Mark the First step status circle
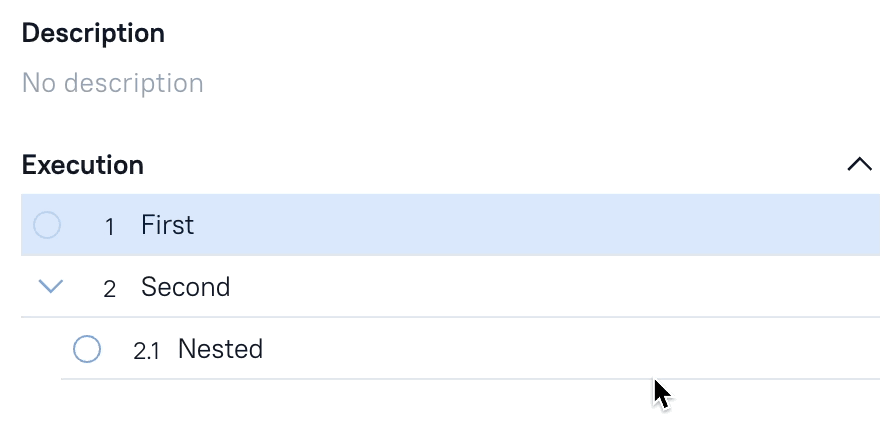Screen dimensions: 896x444 47,225
